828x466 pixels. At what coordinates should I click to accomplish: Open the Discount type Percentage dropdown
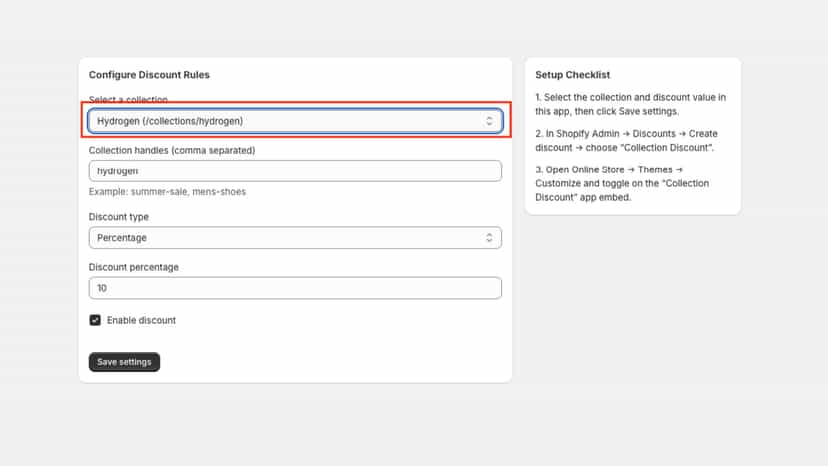point(295,238)
